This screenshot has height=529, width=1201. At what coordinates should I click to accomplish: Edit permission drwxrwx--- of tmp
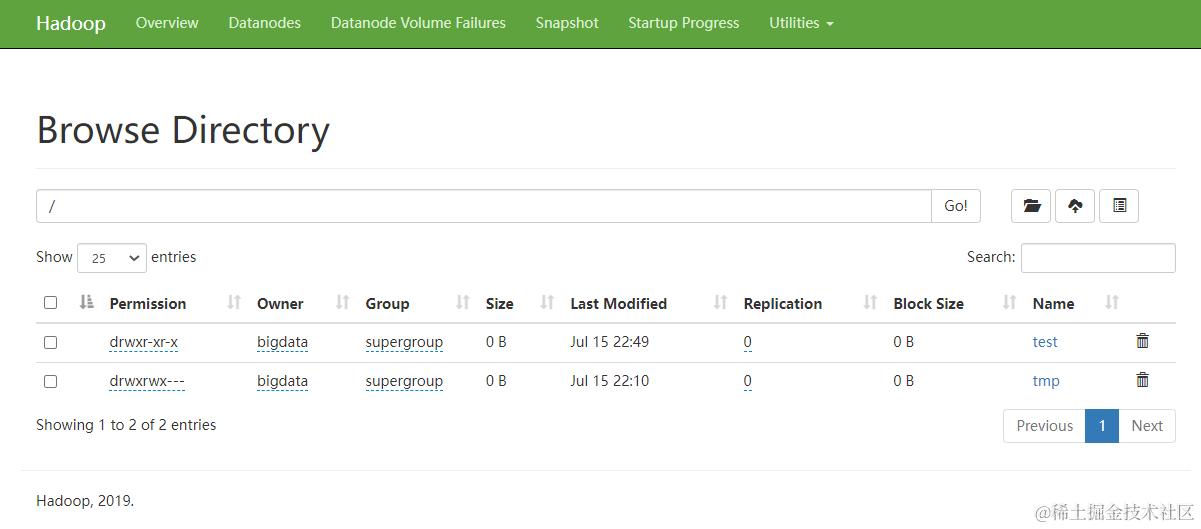147,381
